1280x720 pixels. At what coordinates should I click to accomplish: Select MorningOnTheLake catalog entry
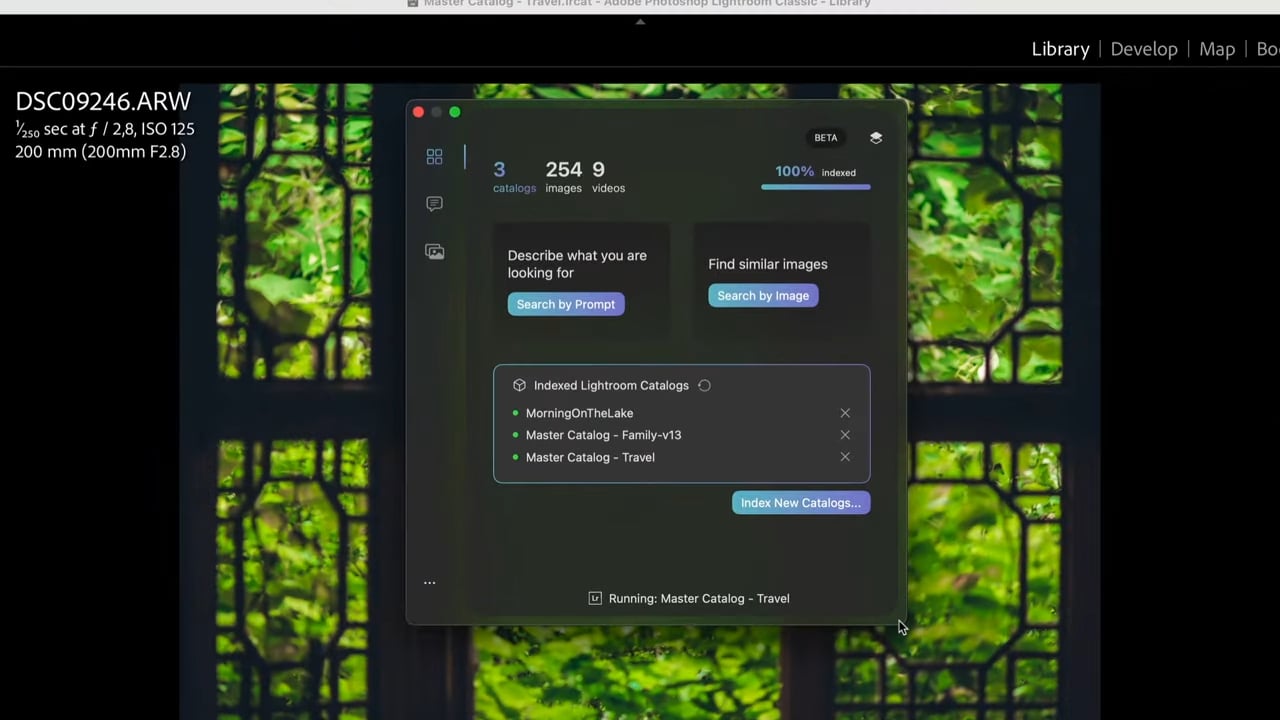(579, 413)
